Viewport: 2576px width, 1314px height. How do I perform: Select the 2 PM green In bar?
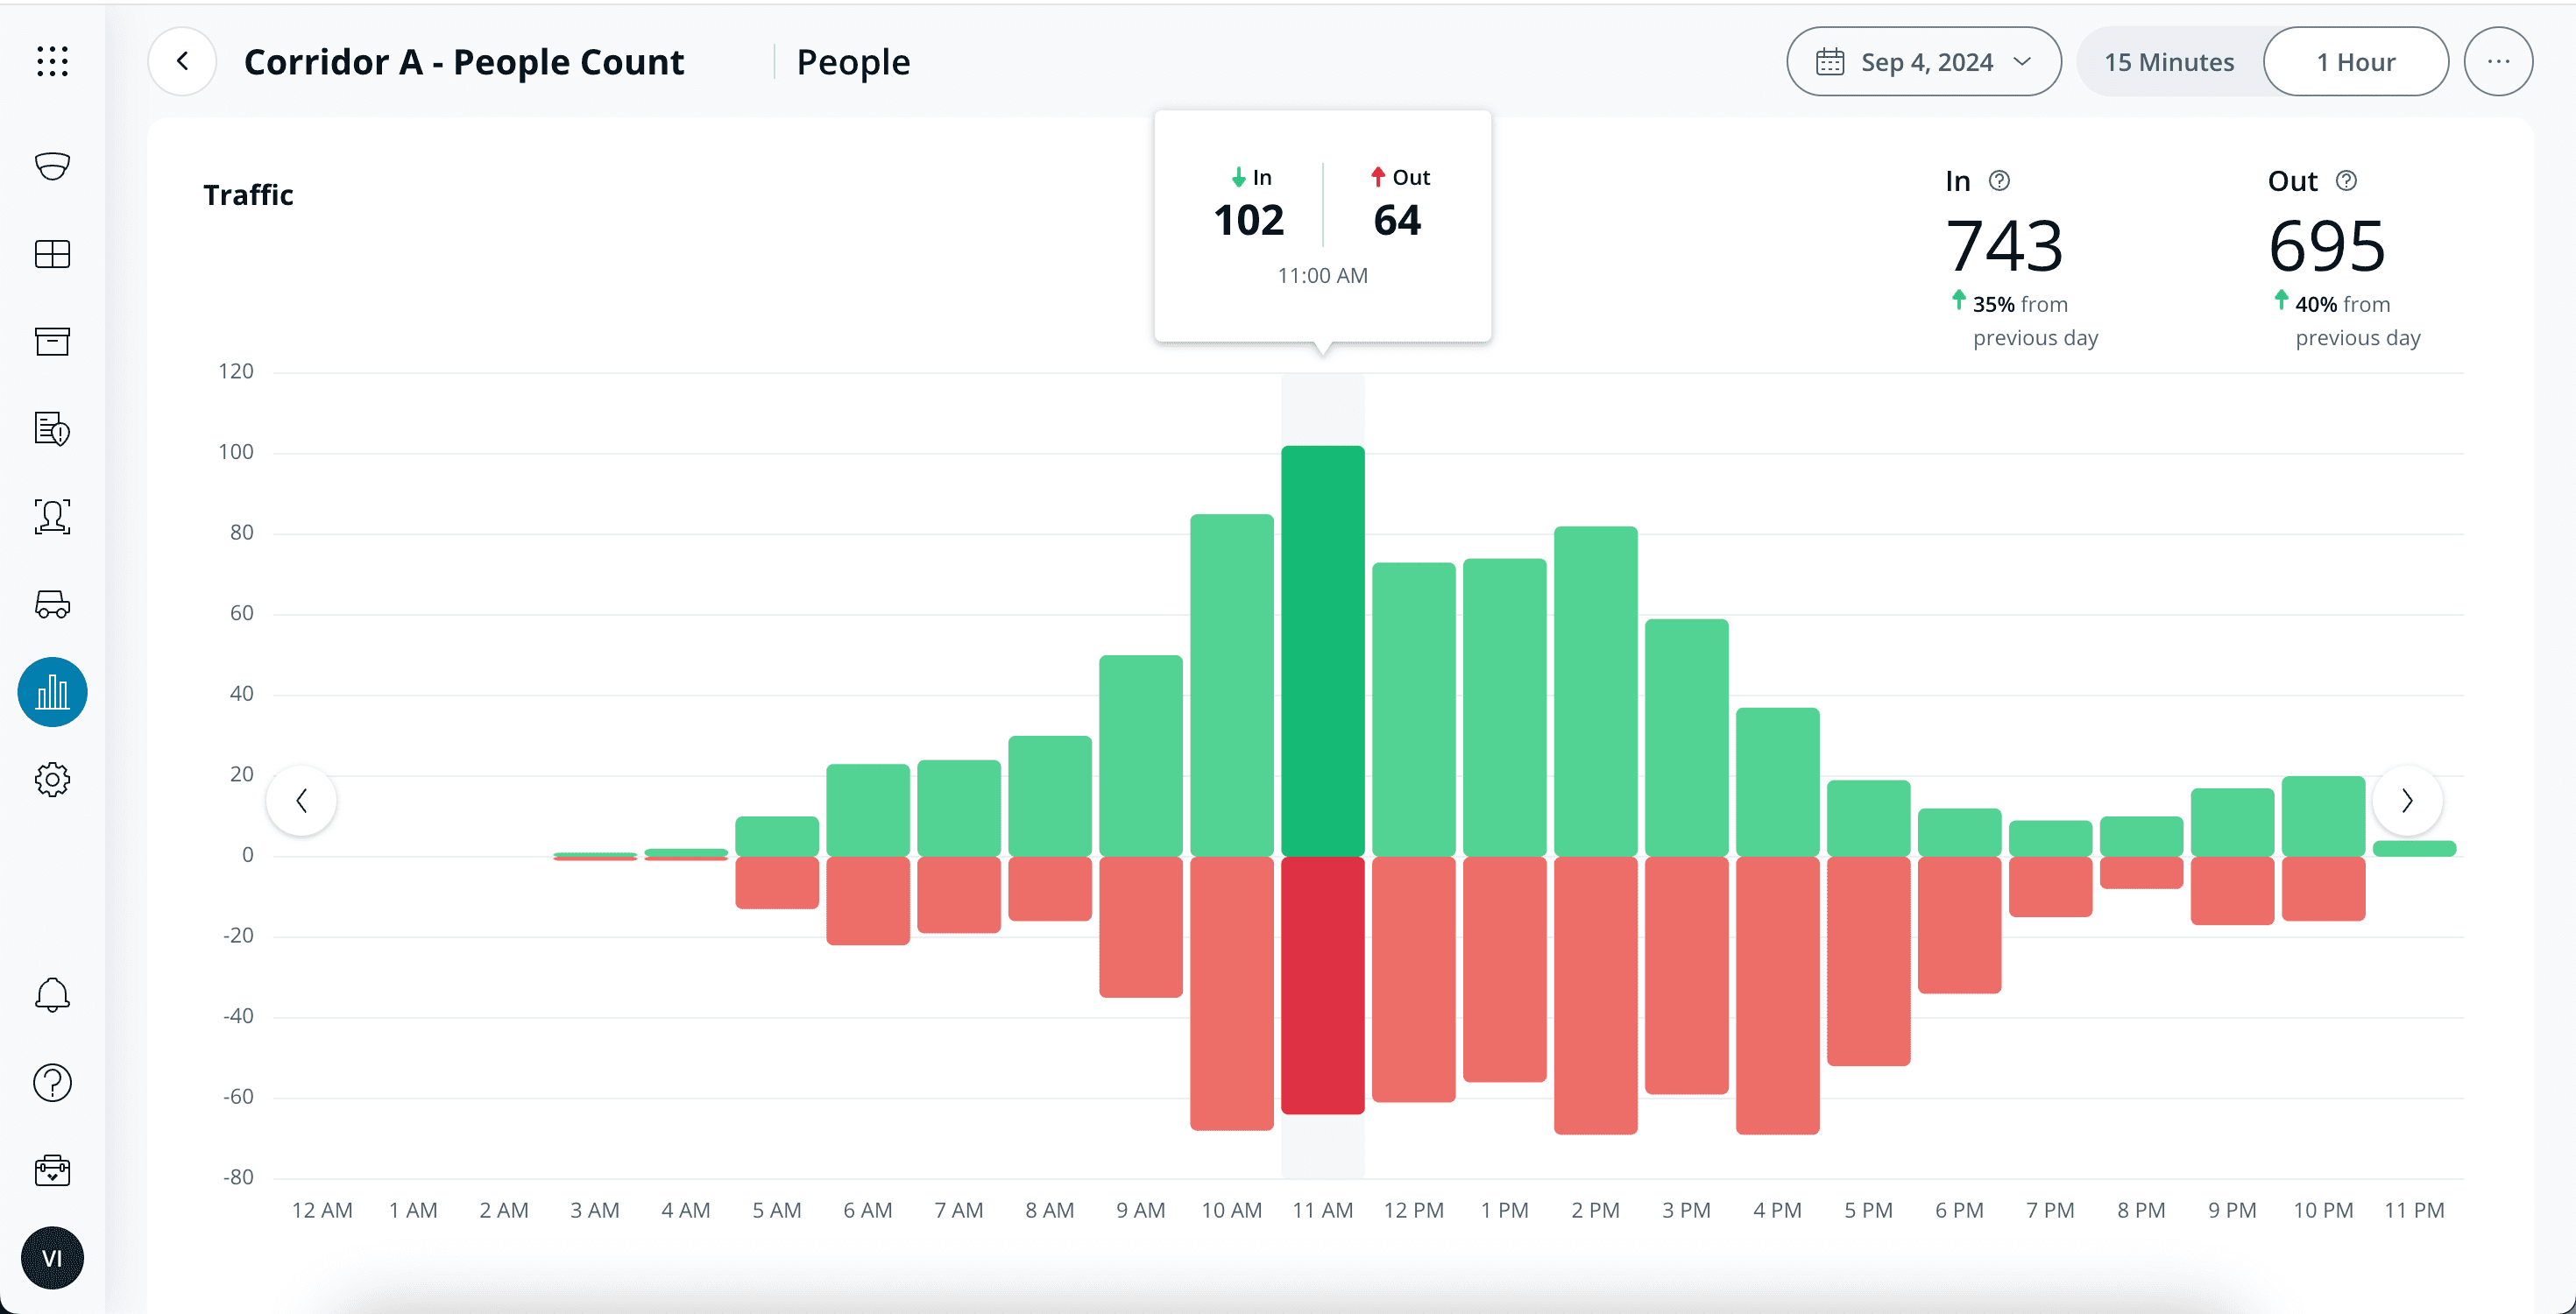click(1595, 690)
